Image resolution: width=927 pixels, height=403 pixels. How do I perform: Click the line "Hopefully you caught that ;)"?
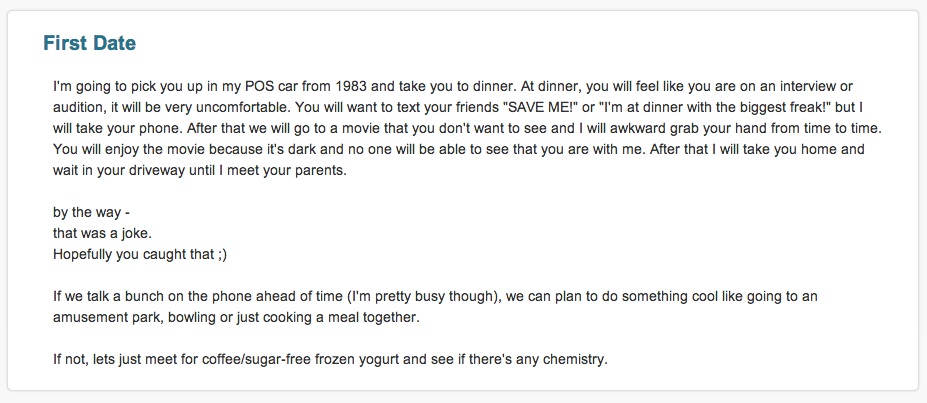140,255
